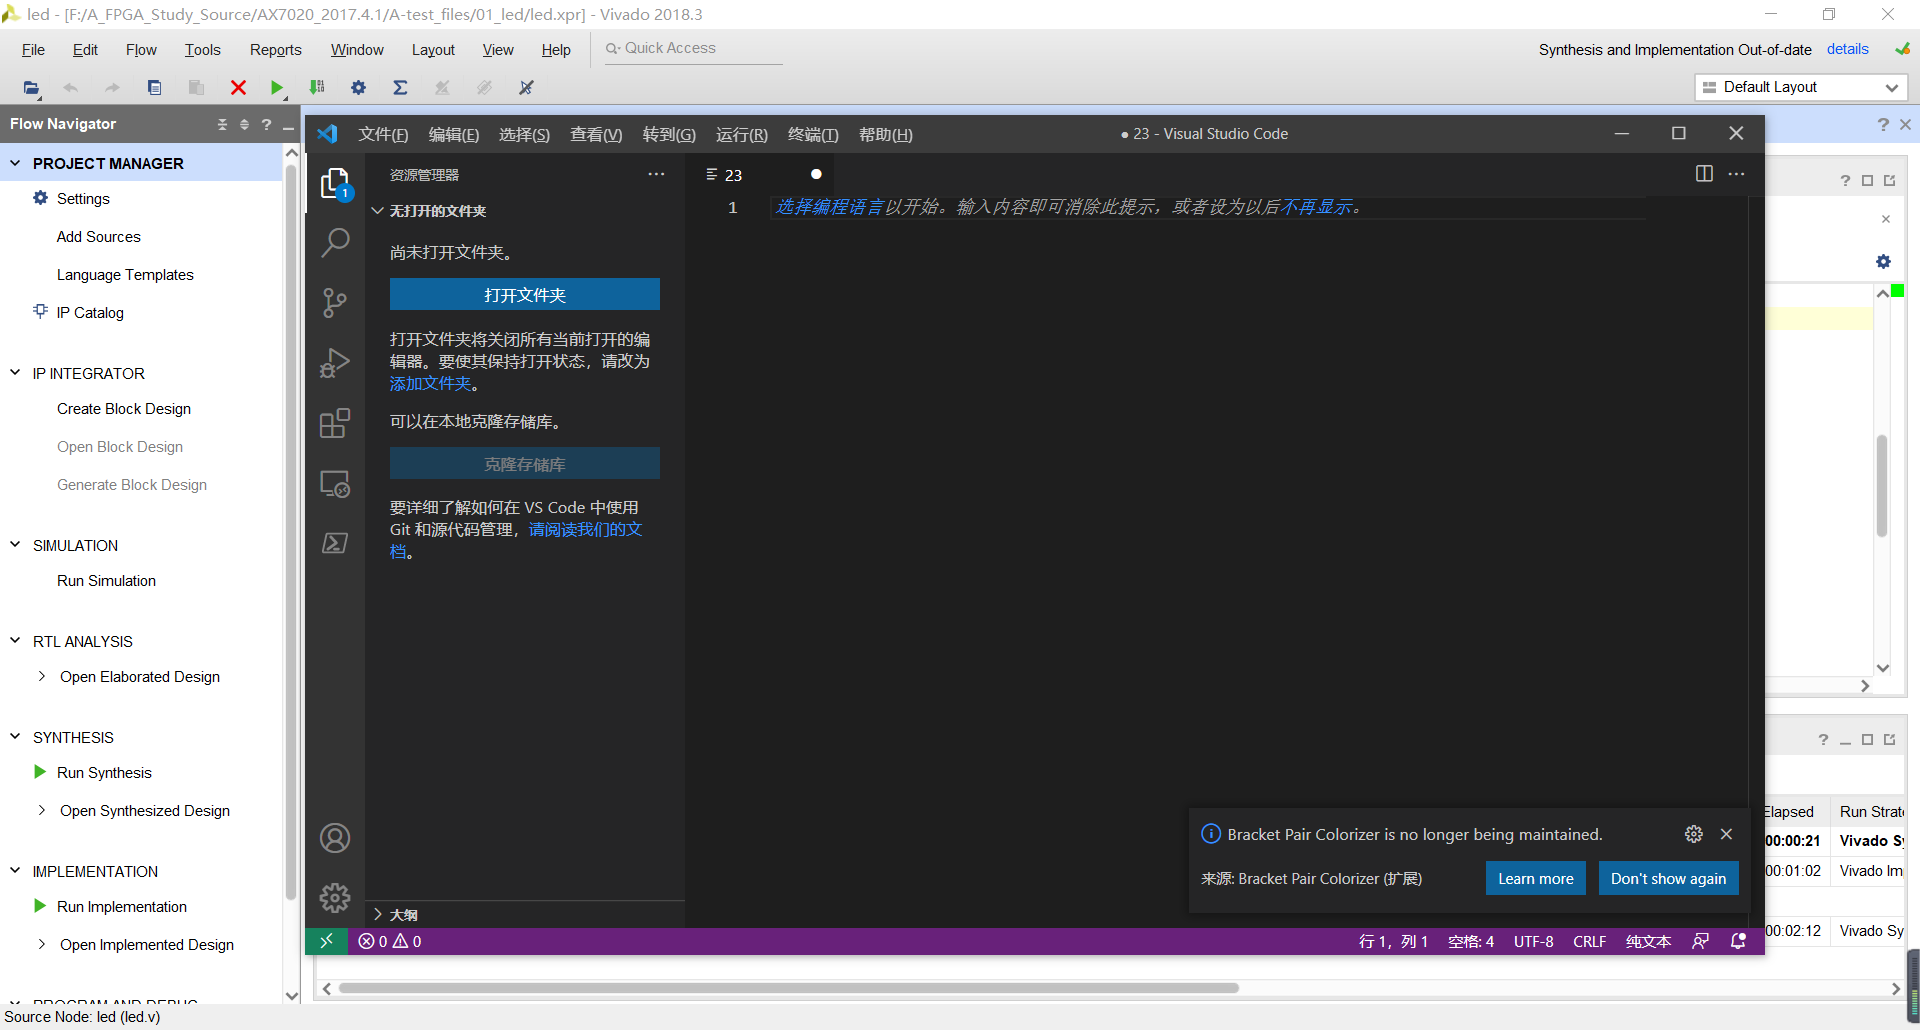
Task: Open the Flow menu in Vivado
Action: click(x=140, y=49)
